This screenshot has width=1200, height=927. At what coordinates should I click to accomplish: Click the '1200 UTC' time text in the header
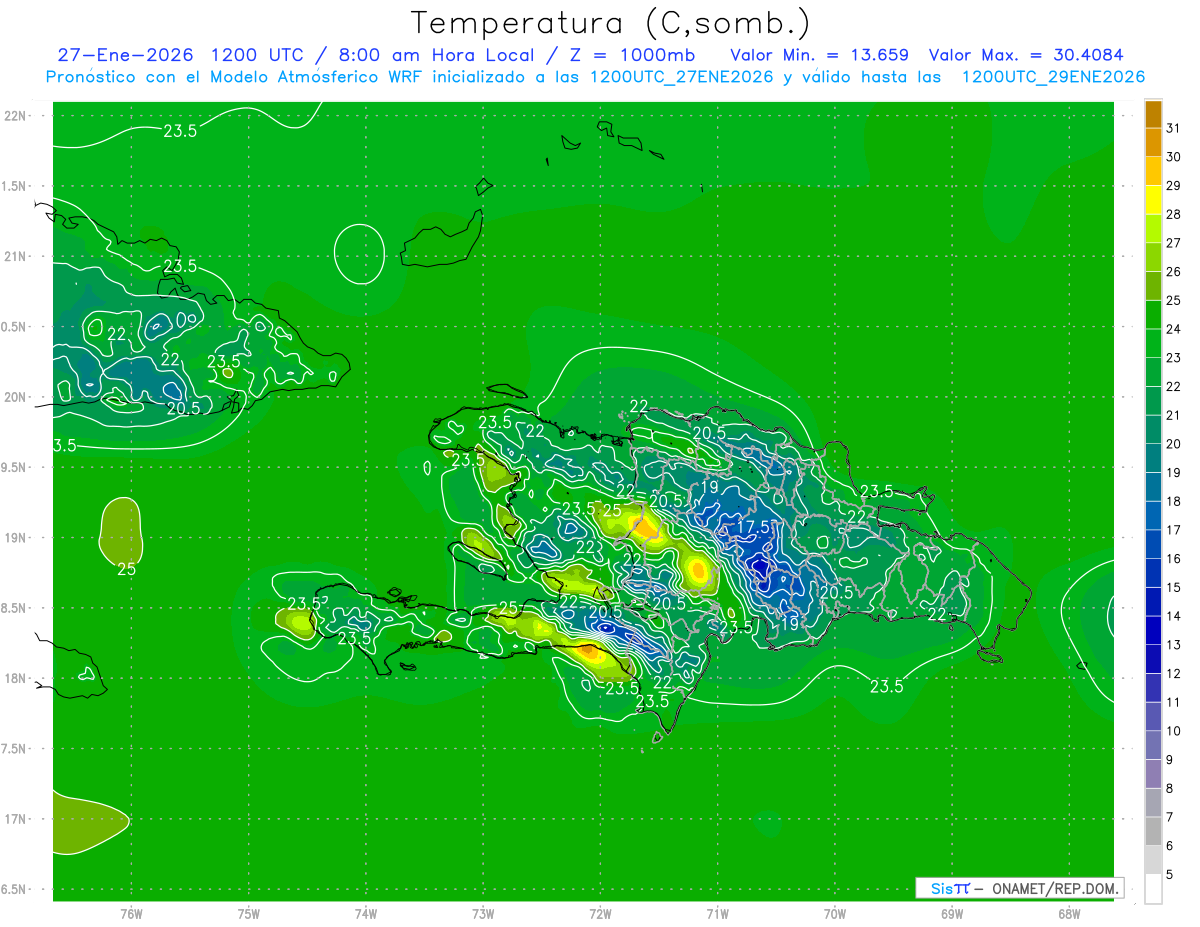(x=258, y=55)
